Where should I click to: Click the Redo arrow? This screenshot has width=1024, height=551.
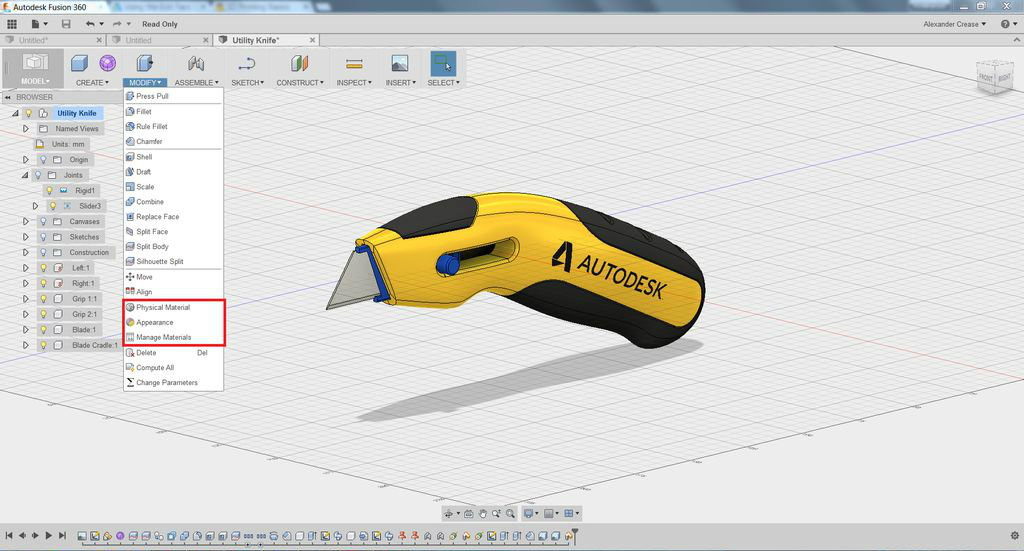pyautogui.click(x=117, y=24)
